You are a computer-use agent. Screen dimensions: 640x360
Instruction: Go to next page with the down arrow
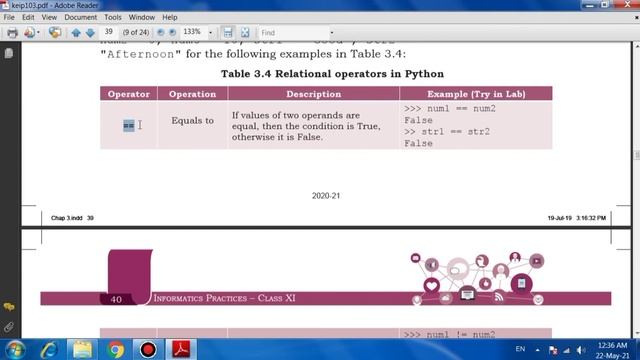90,33
